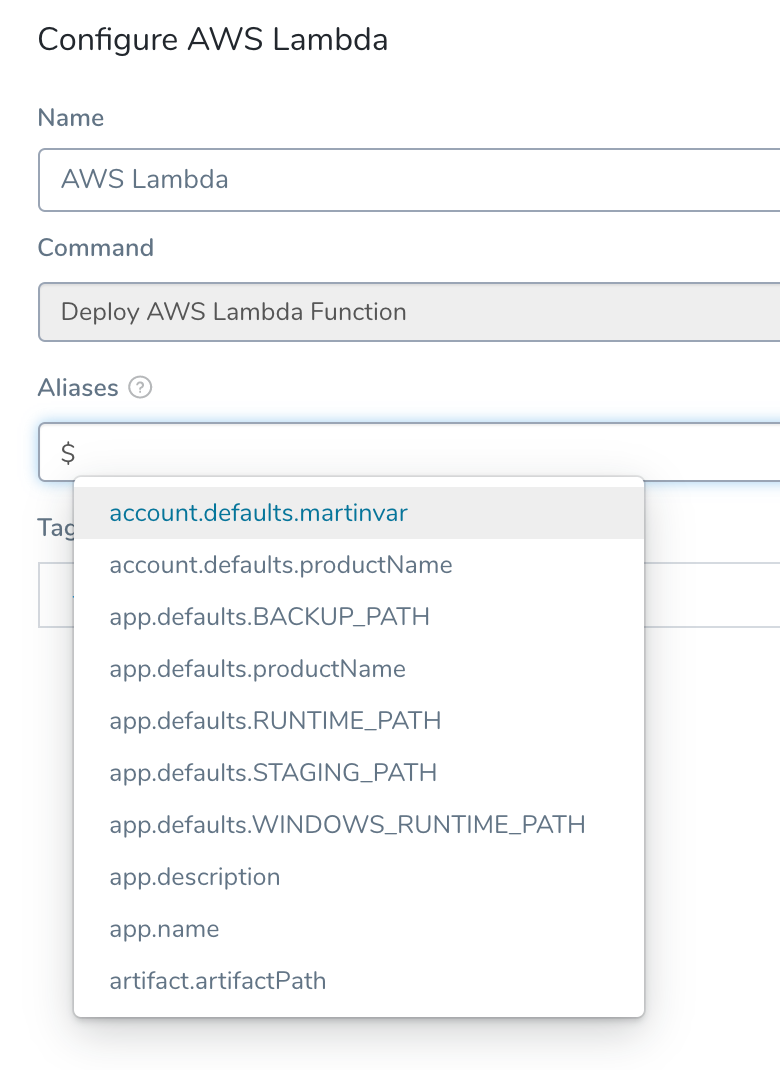Pick app.defaults.BACKUP_PATH from the list
The image size is (780, 1070).
click(359, 617)
